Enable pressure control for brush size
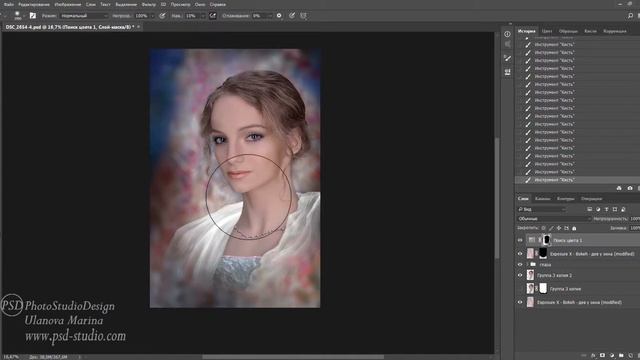This screenshot has width=640, height=360. point(292,16)
